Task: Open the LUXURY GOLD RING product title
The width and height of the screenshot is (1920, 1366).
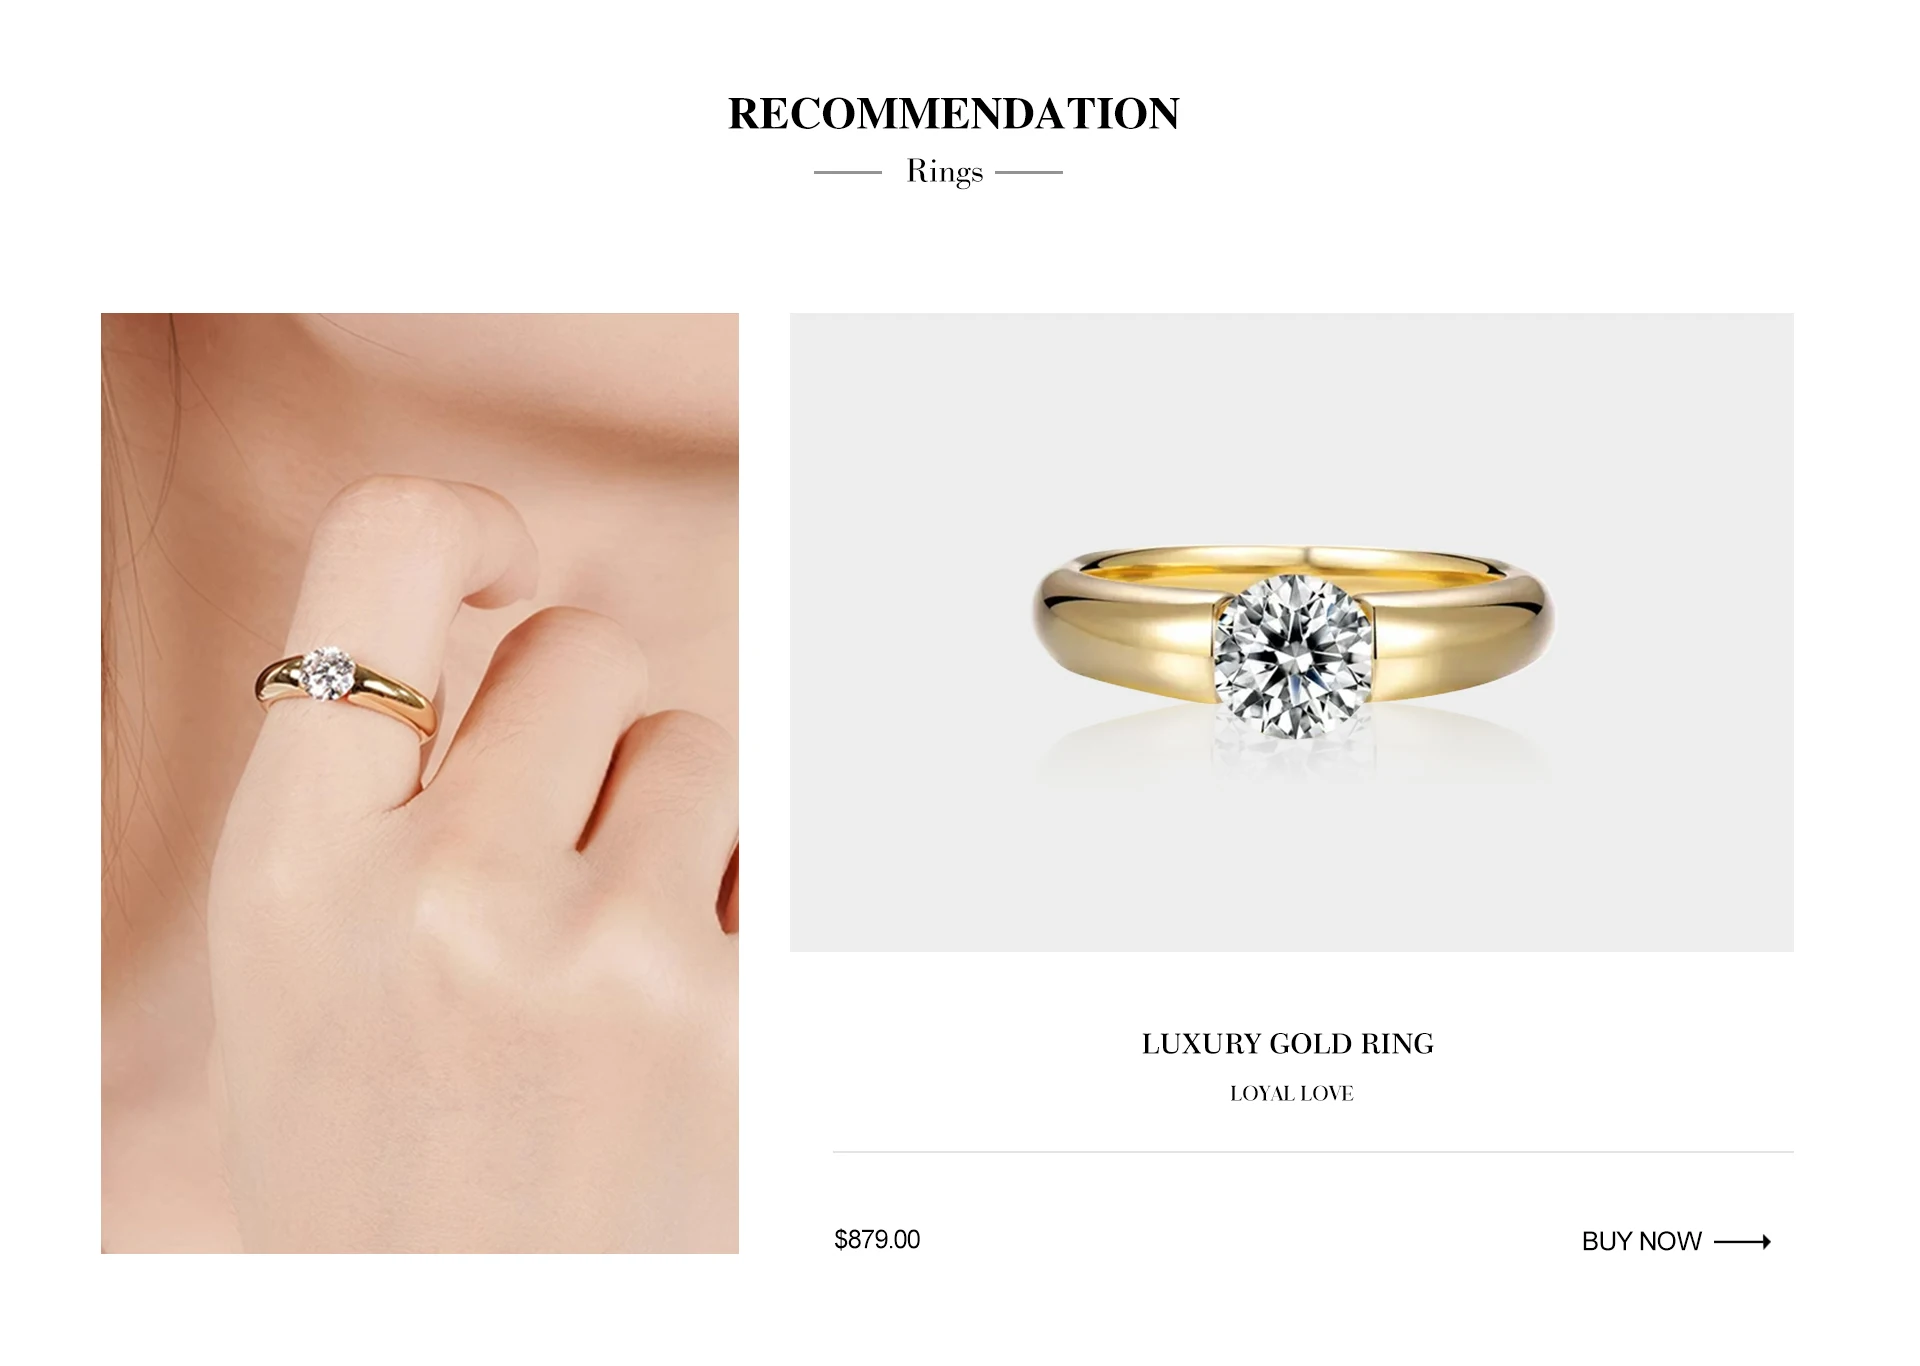Action: pyautogui.click(x=1288, y=1044)
